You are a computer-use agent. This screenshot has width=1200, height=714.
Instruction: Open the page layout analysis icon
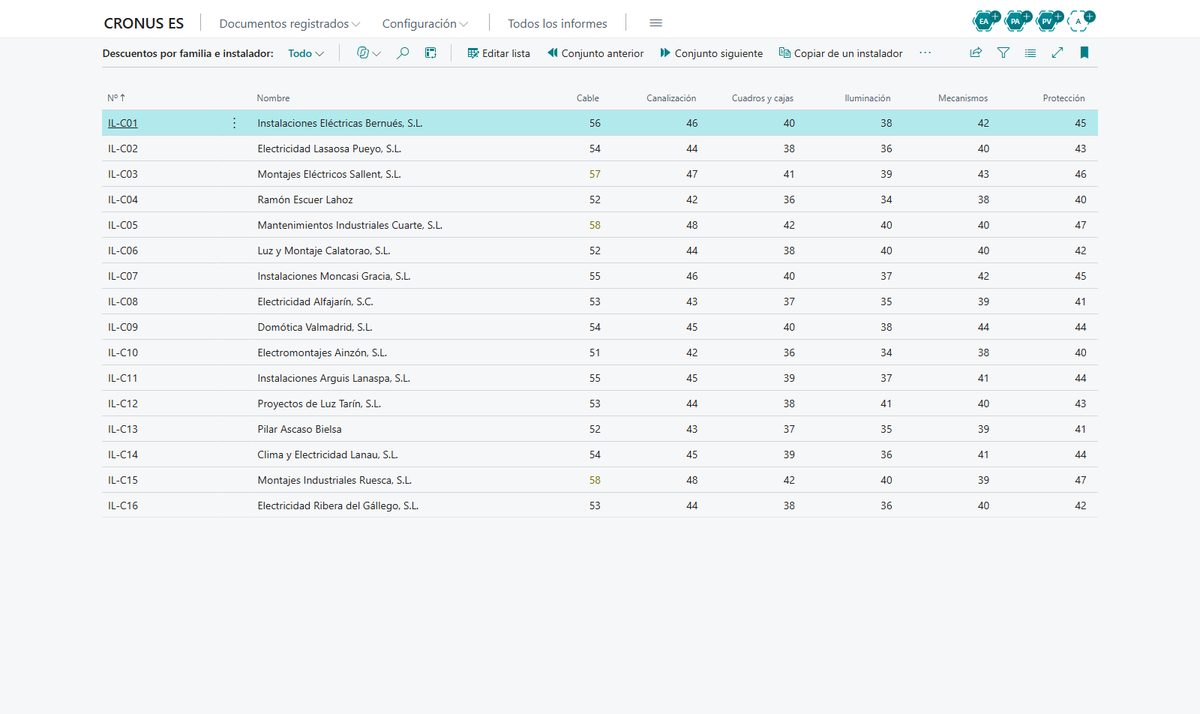[431, 53]
